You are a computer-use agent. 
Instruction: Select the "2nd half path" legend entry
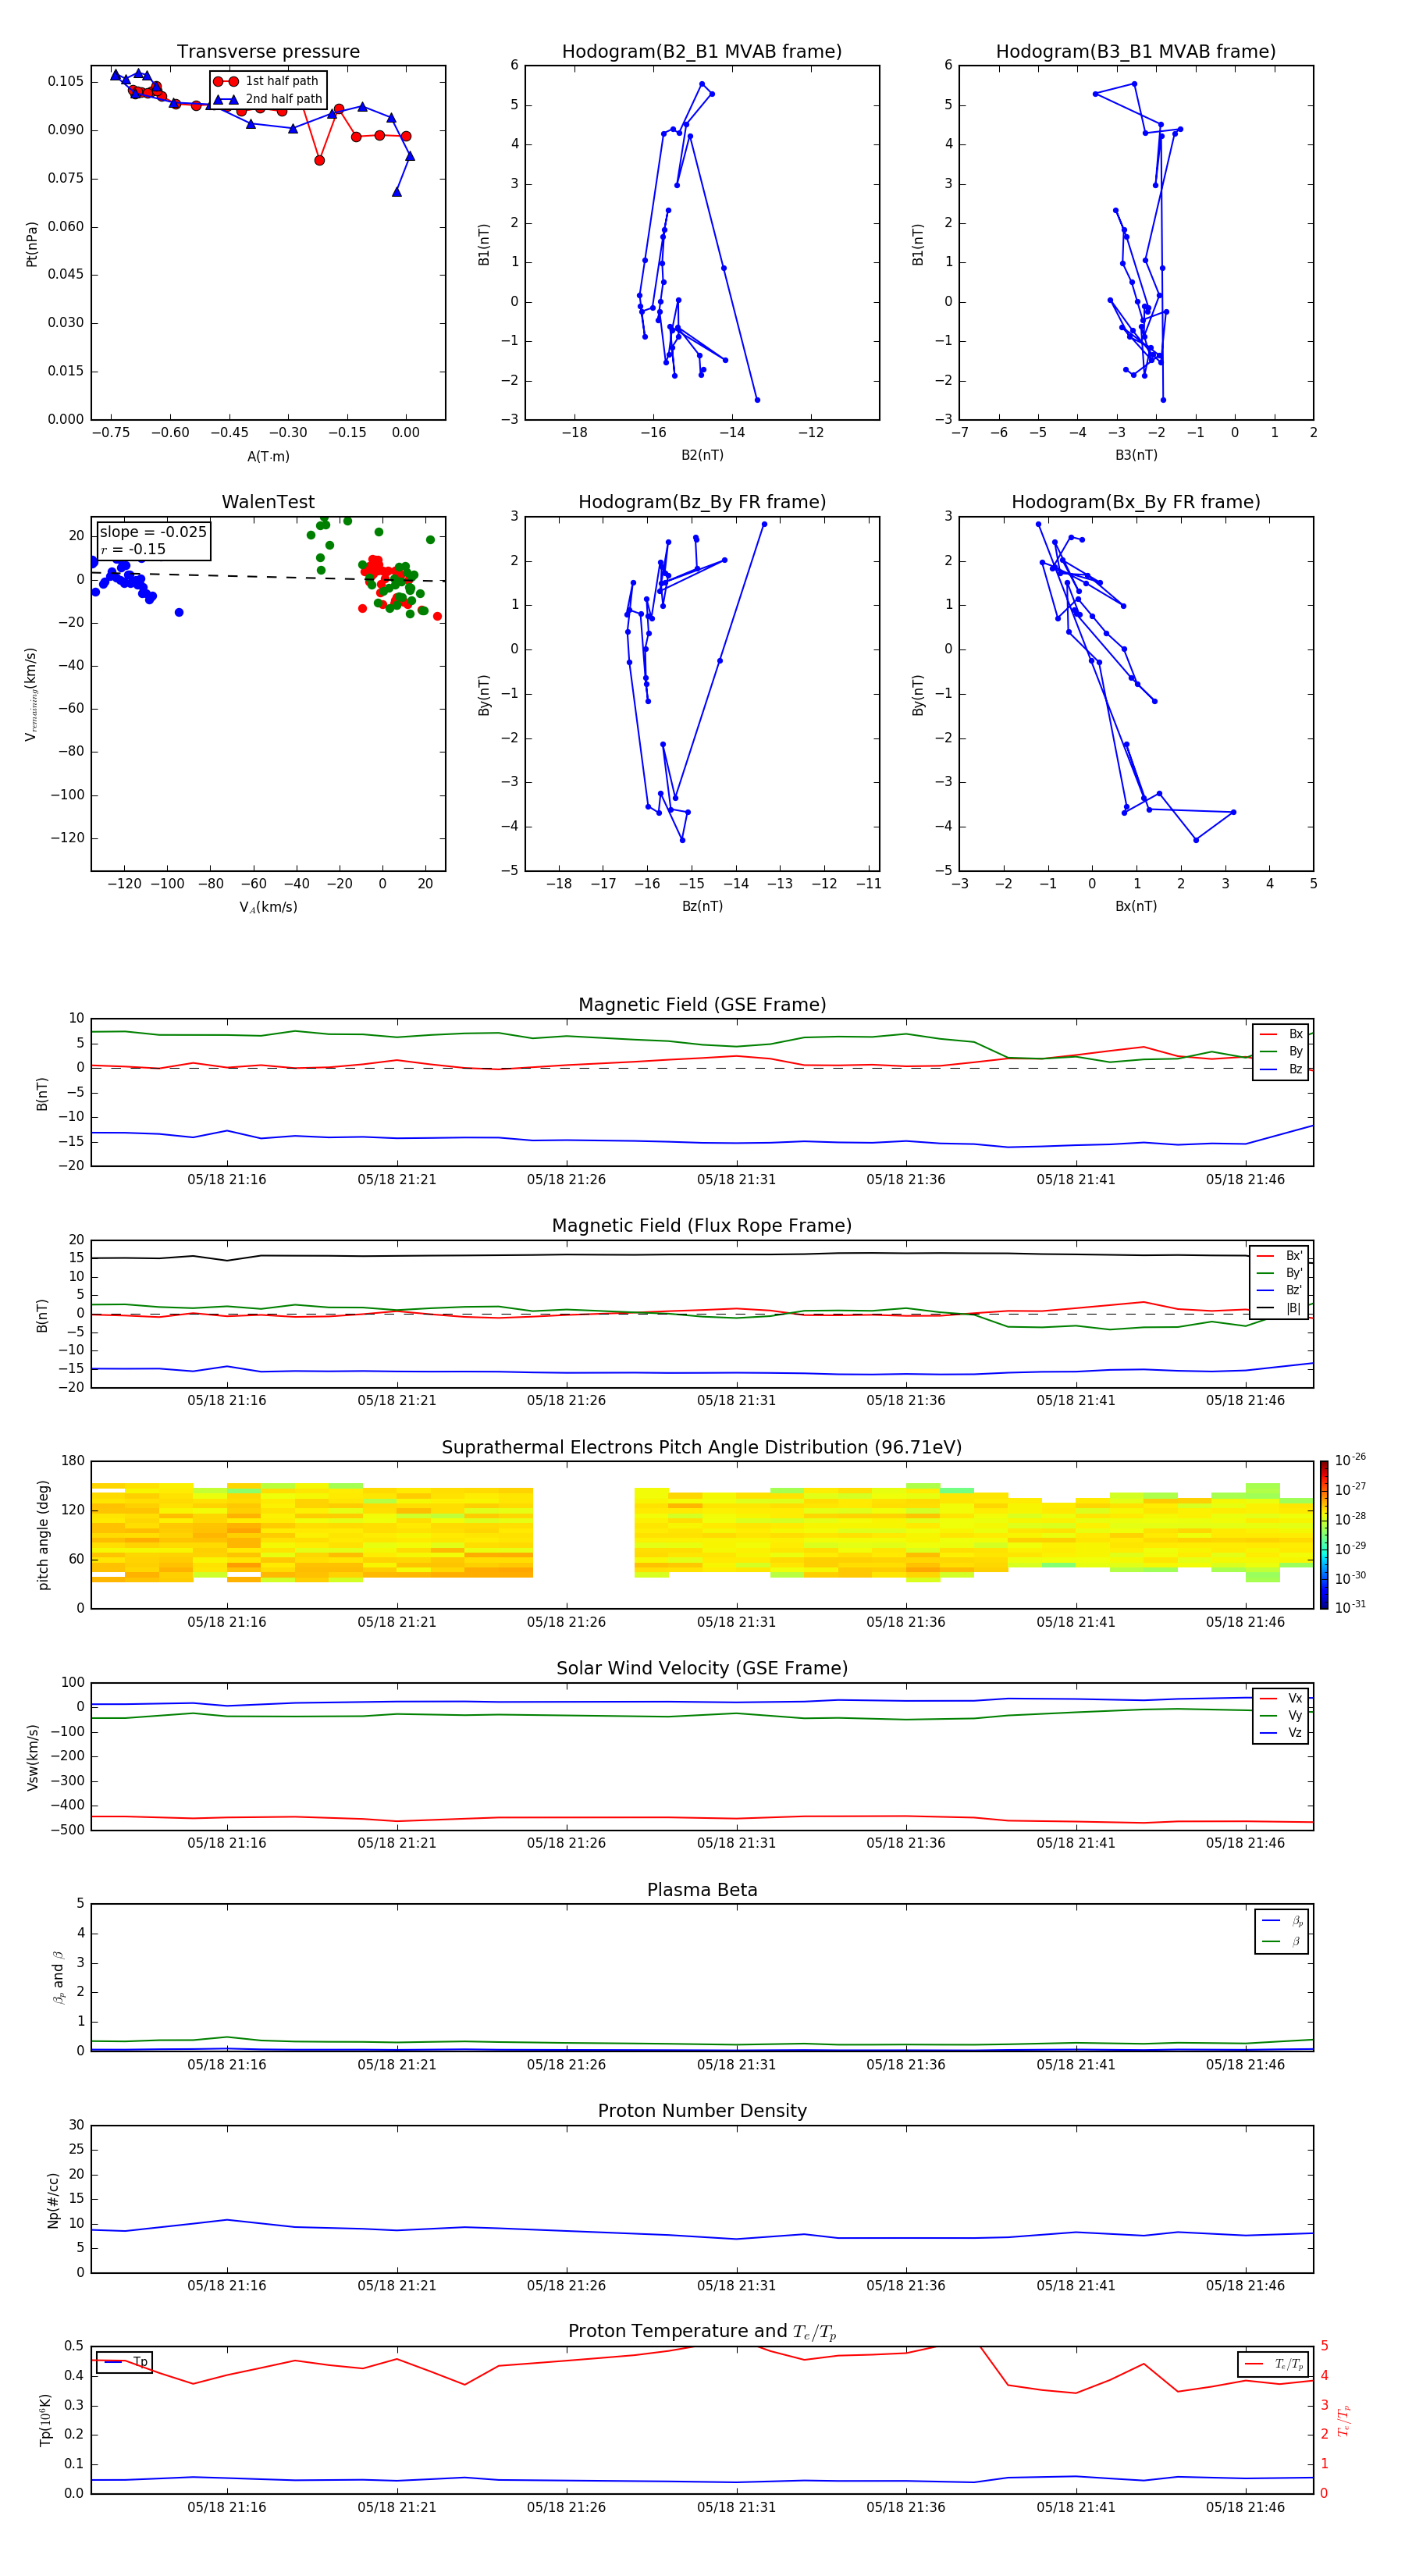coord(267,99)
